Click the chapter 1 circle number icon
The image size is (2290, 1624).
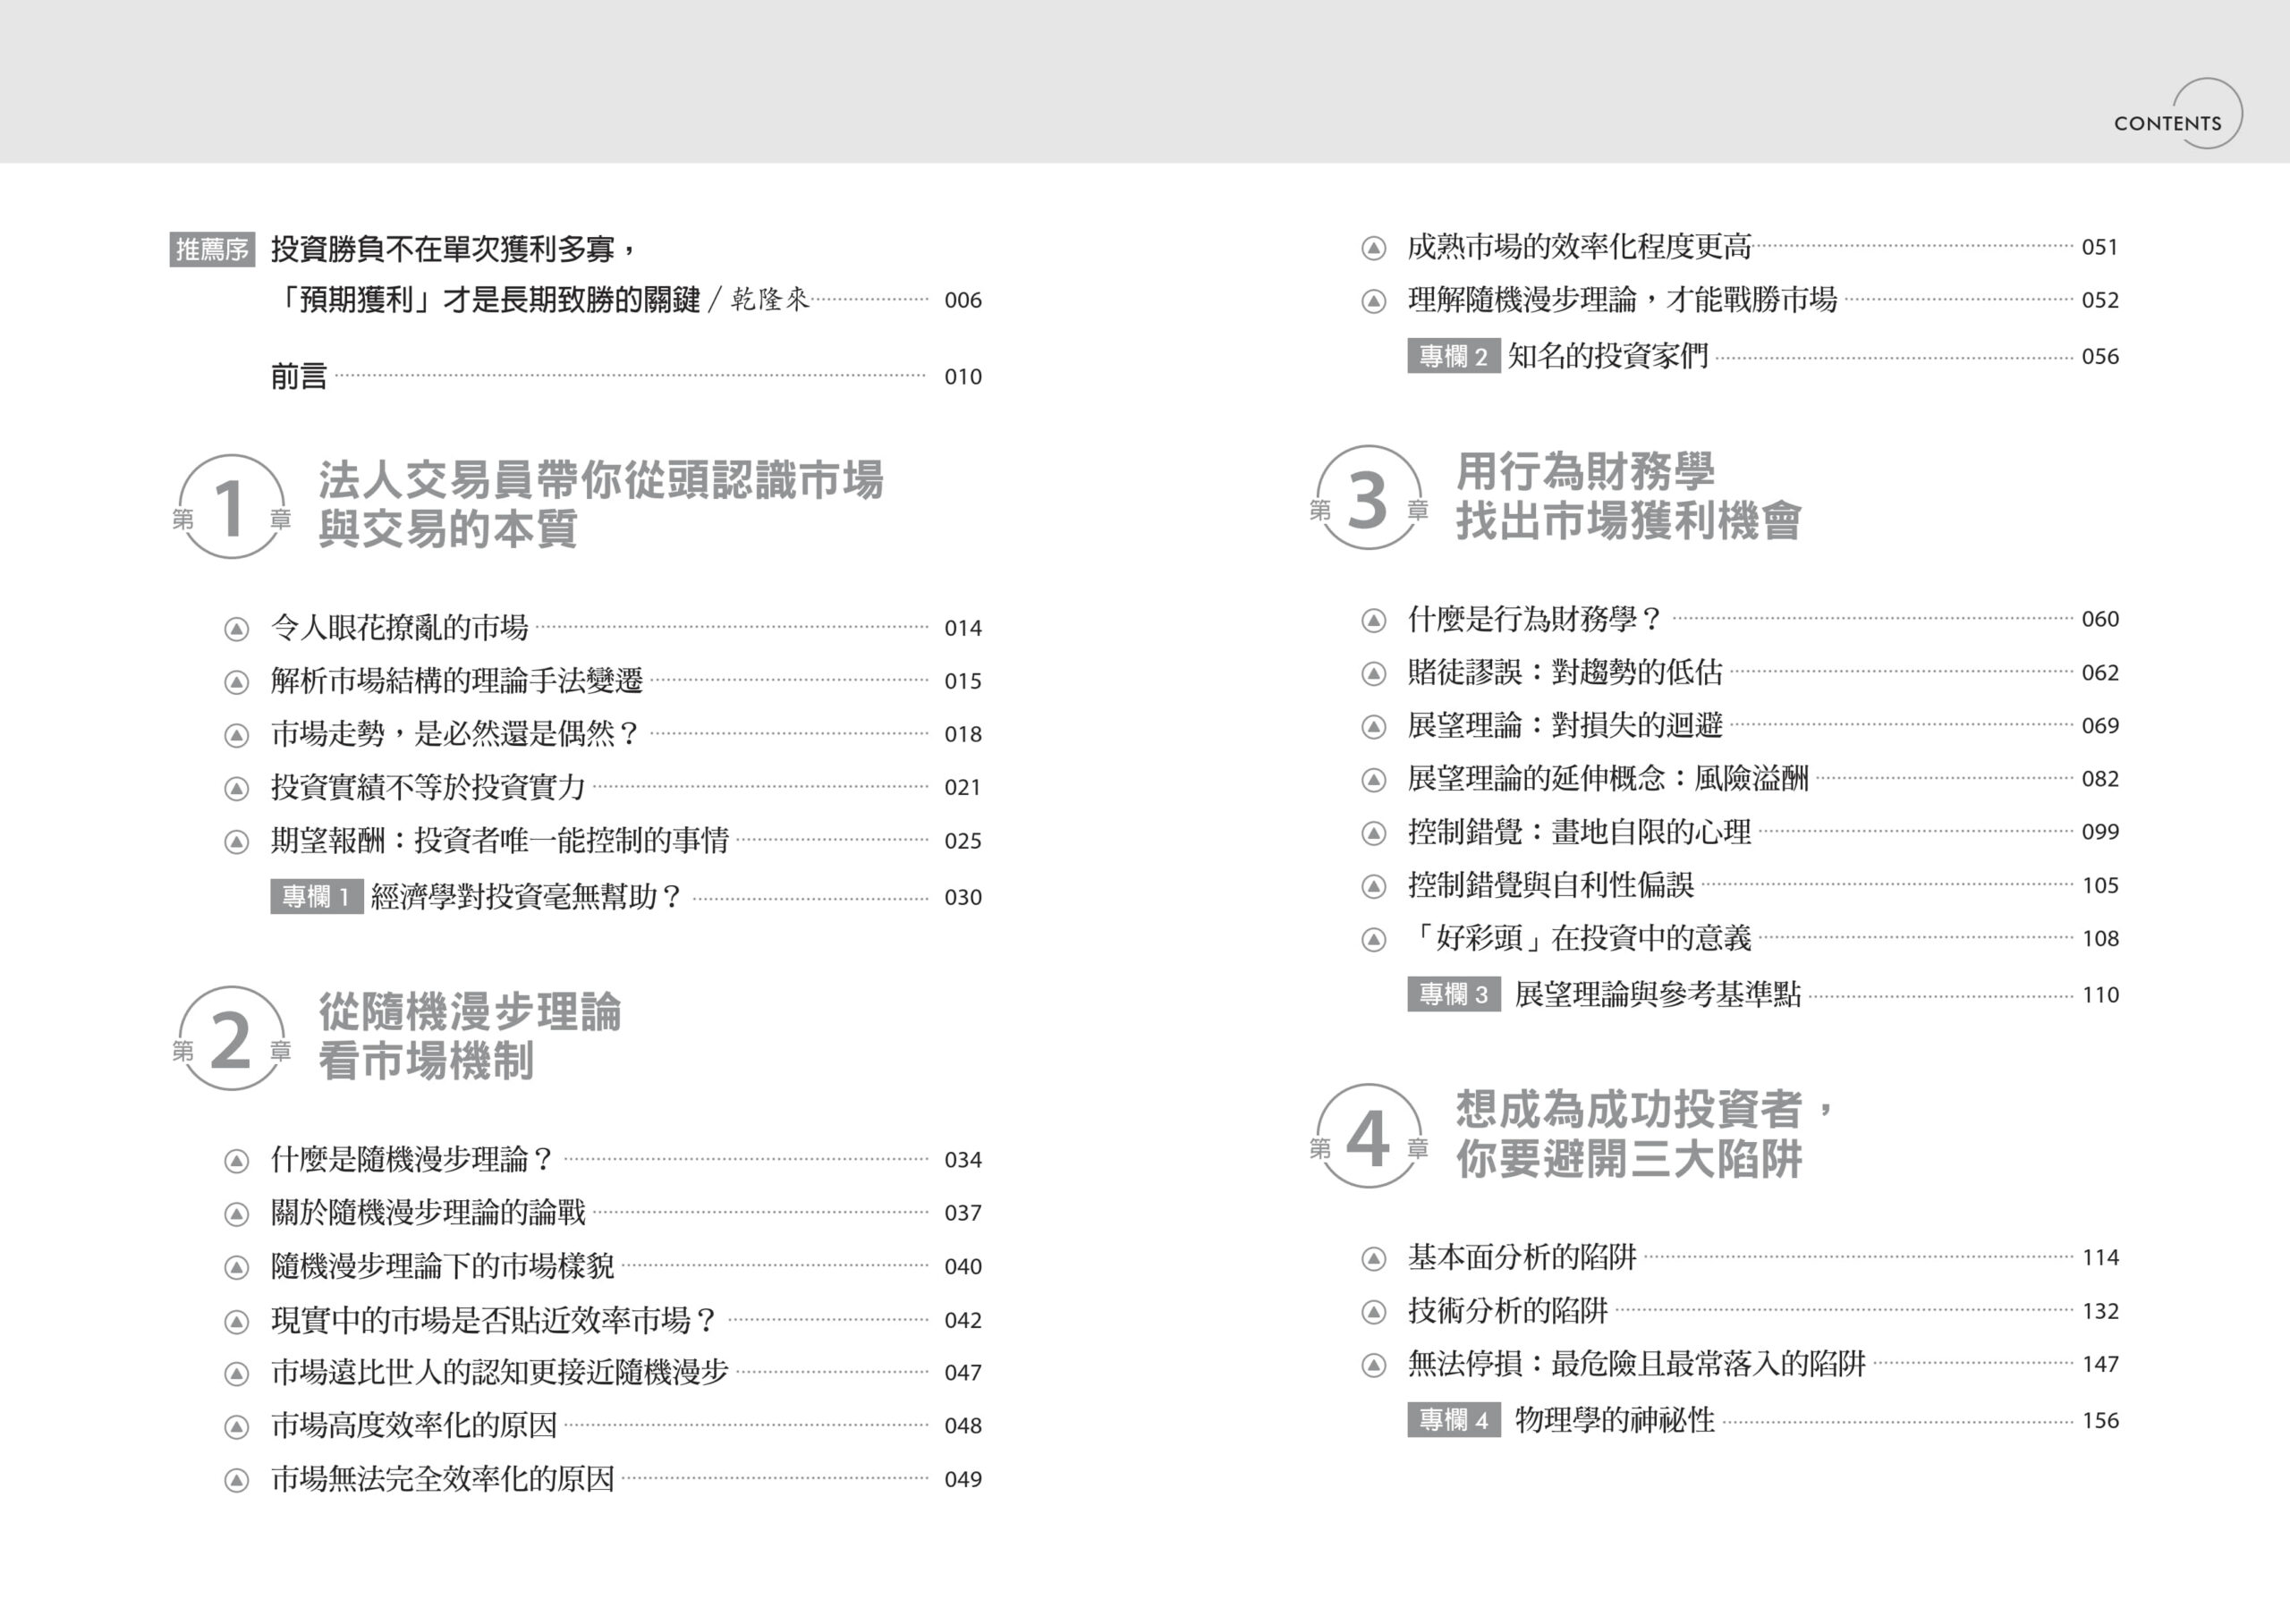tap(232, 507)
